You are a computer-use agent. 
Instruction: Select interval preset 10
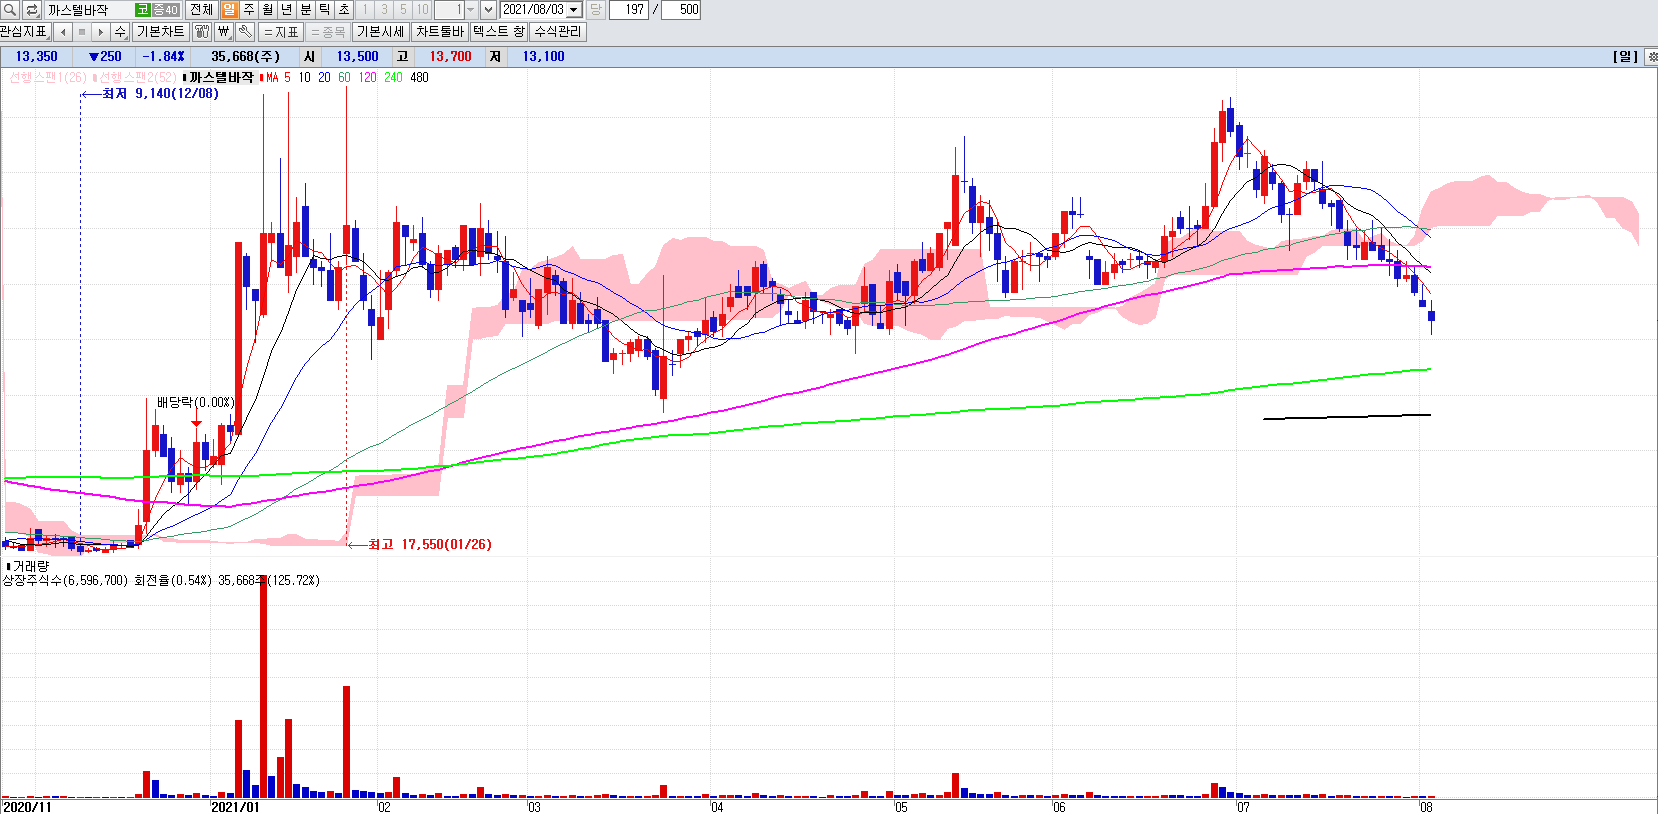point(422,10)
